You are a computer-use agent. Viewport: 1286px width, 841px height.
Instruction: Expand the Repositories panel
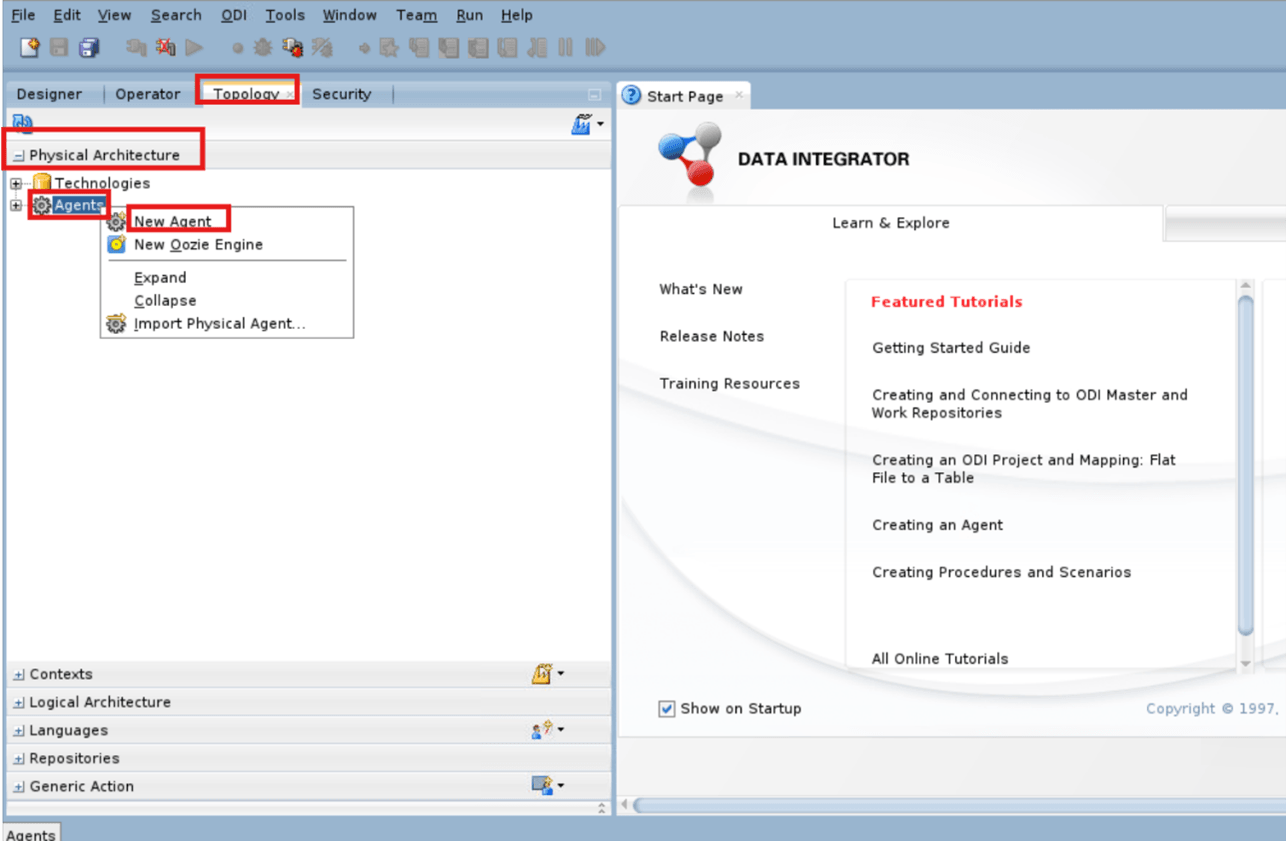tap(17, 757)
